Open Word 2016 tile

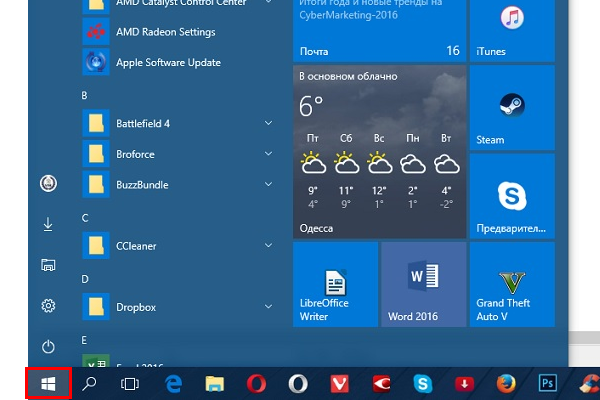click(x=424, y=284)
